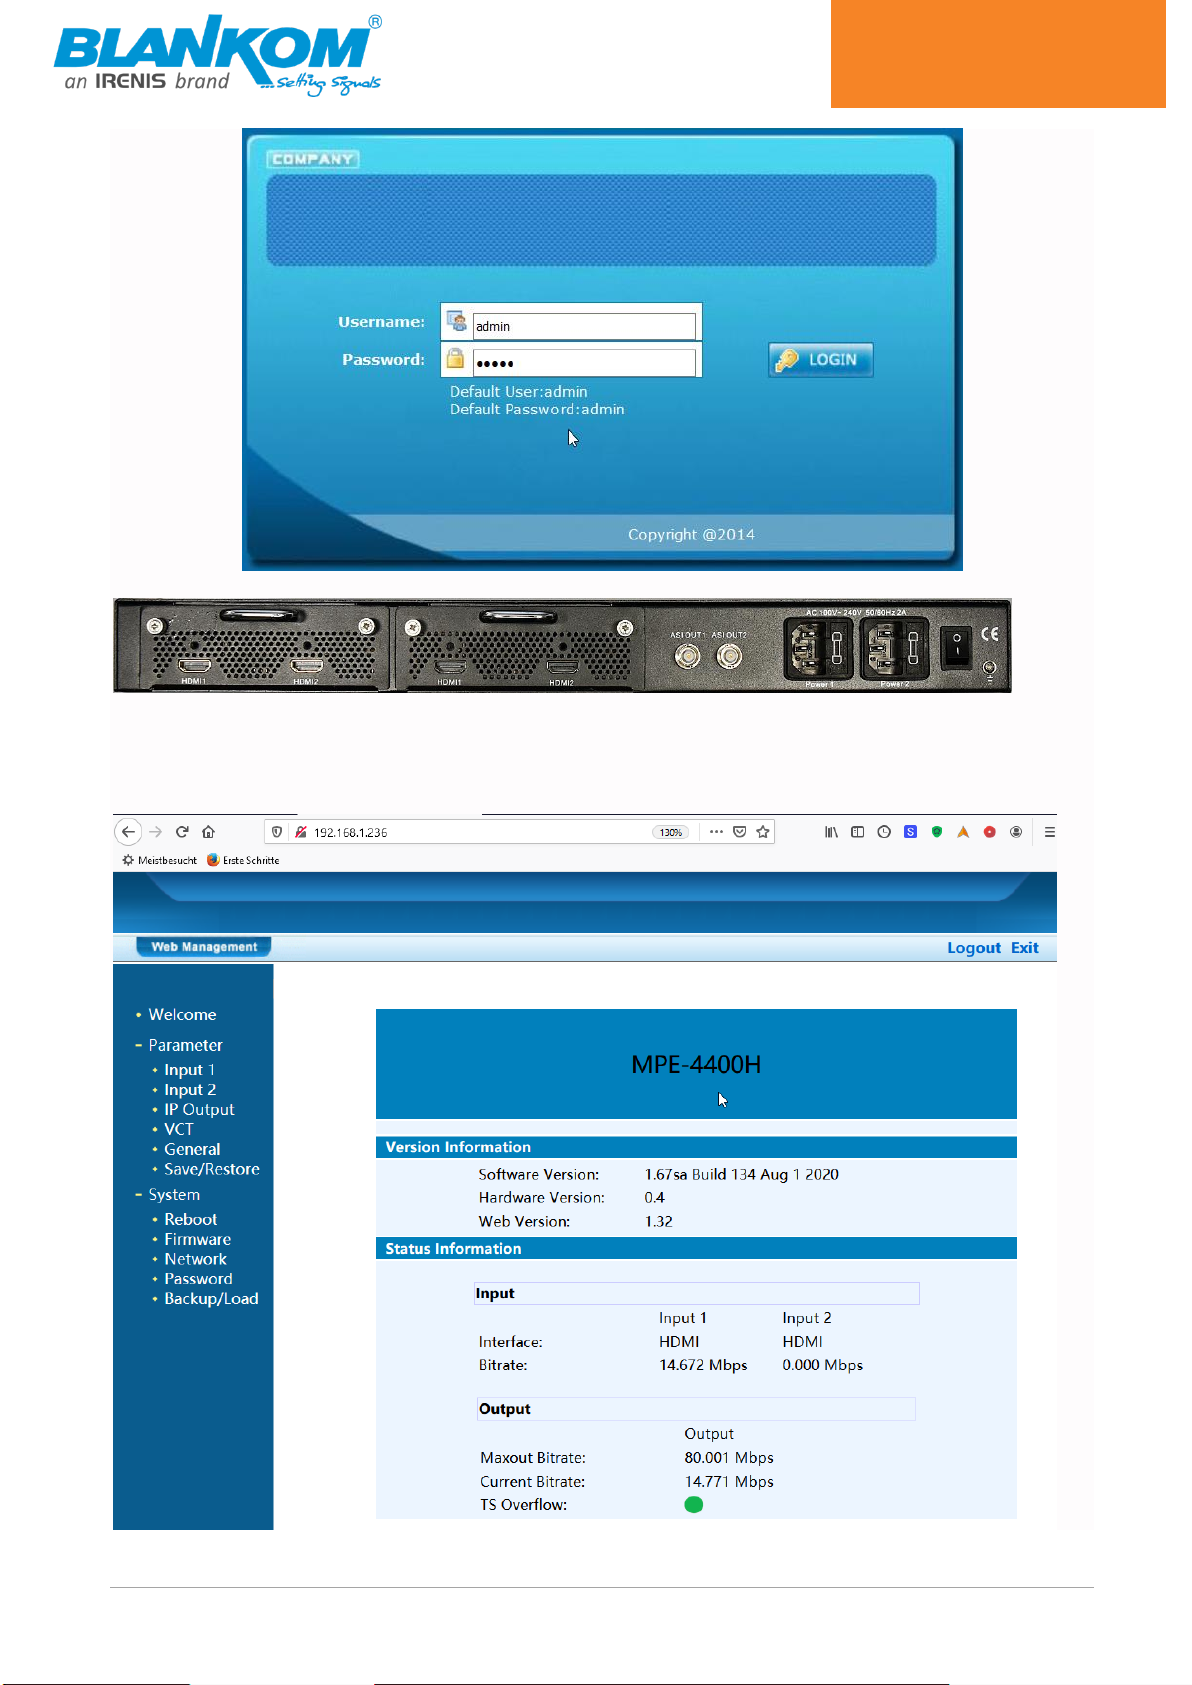Save page to Pocket icon
The height and width of the screenshot is (1685, 1192).
[740, 832]
